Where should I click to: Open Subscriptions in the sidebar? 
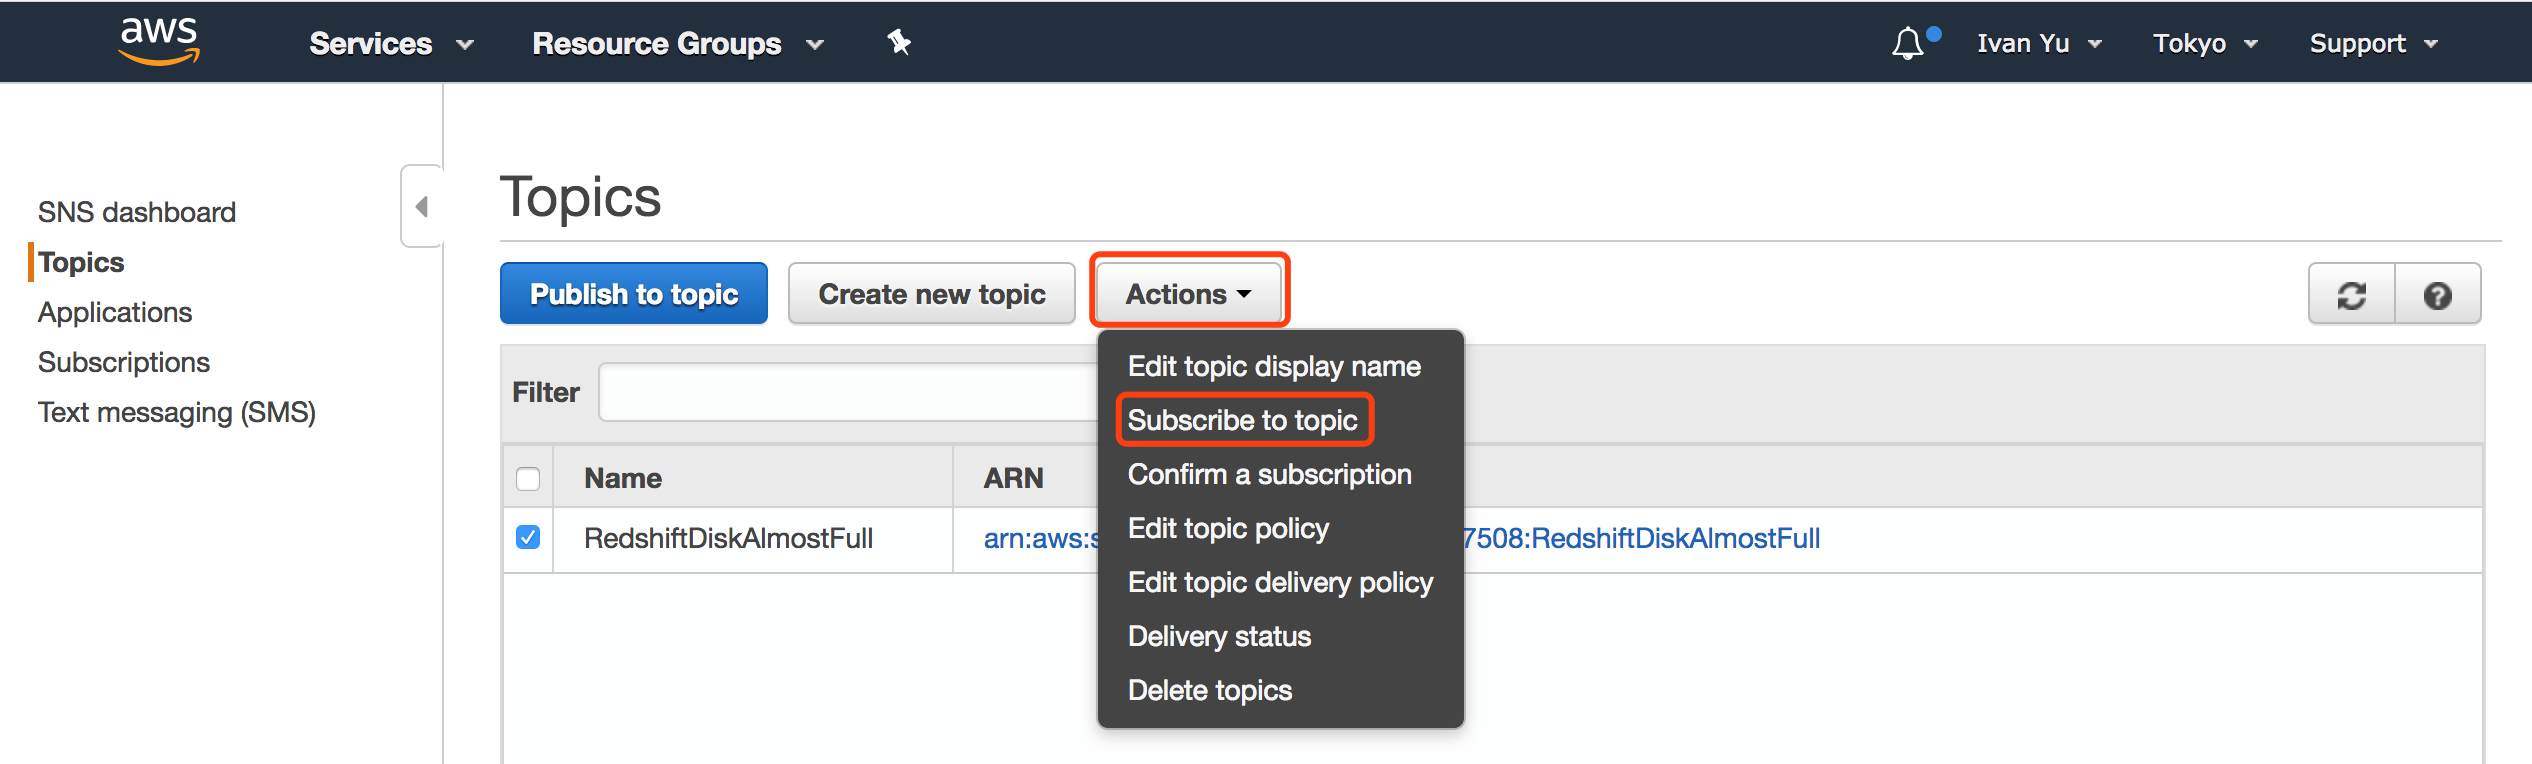pos(124,362)
